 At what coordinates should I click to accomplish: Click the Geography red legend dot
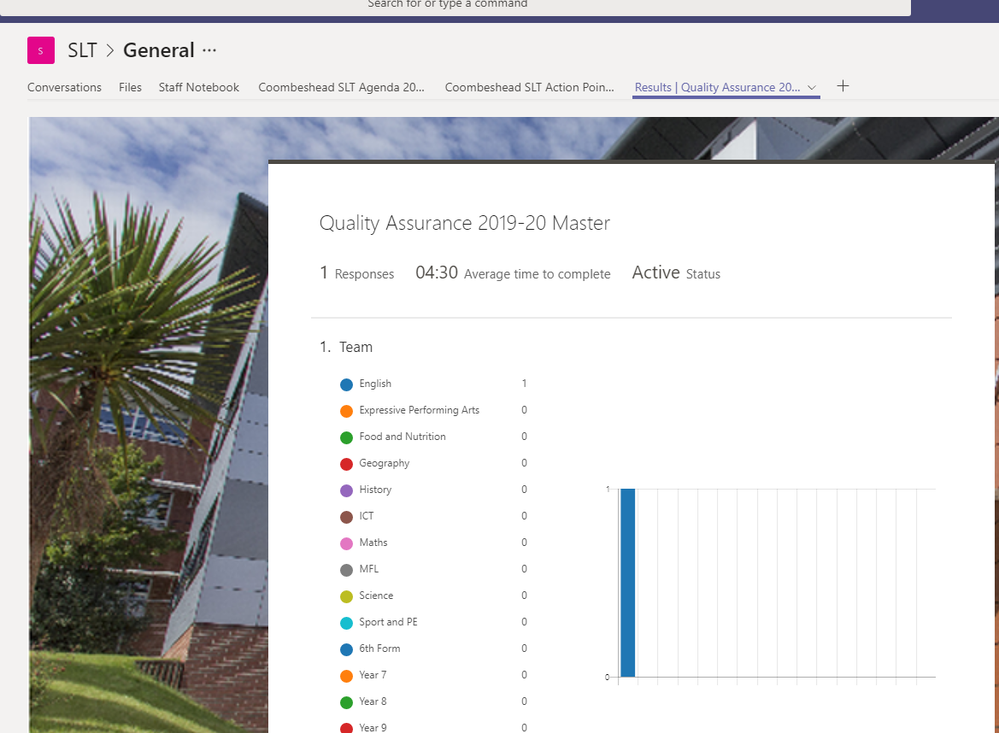coord(347,464)
